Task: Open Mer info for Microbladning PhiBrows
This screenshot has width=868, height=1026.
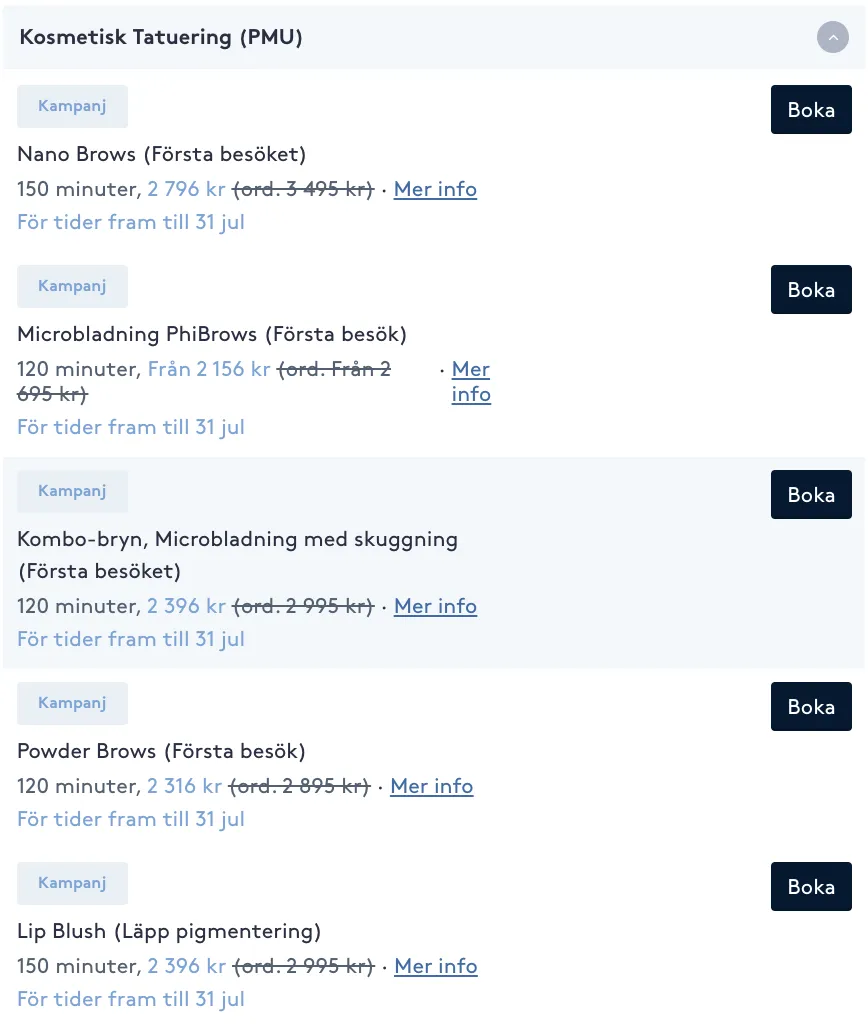Action: tap(471, 381)
